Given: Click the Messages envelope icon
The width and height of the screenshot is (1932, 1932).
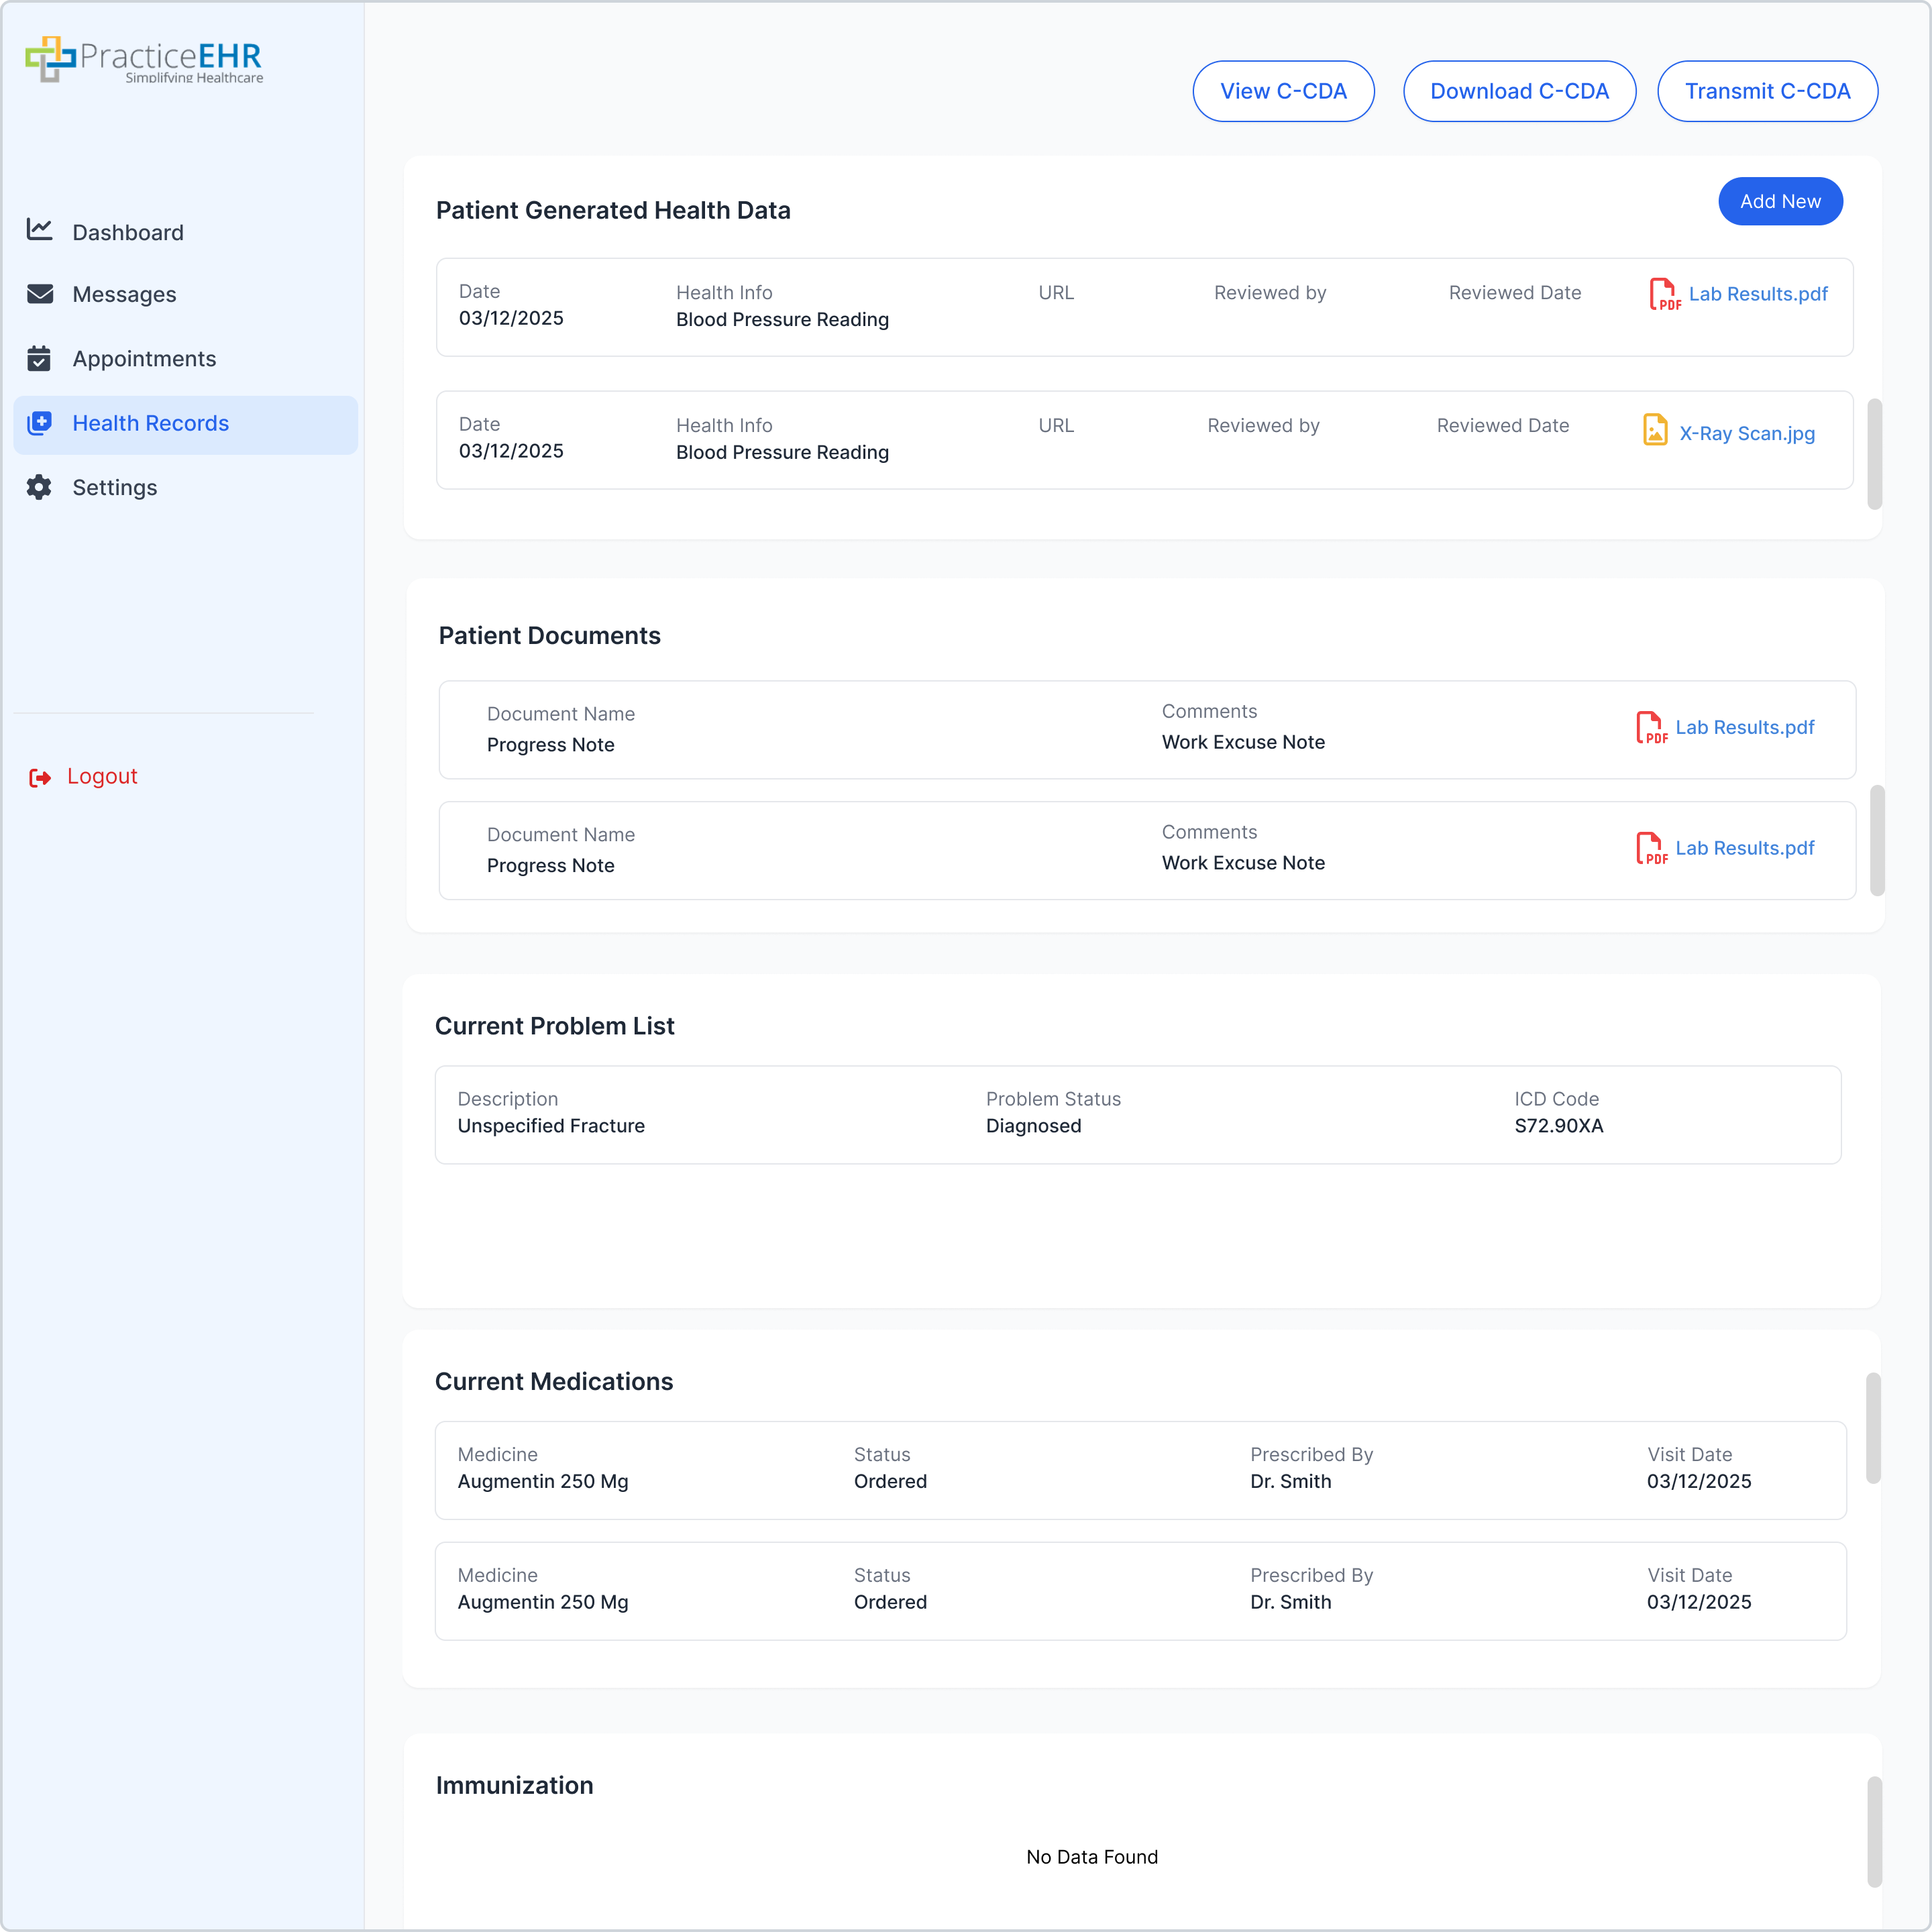Looking at the screenshot, I should [x=39, y=294].
